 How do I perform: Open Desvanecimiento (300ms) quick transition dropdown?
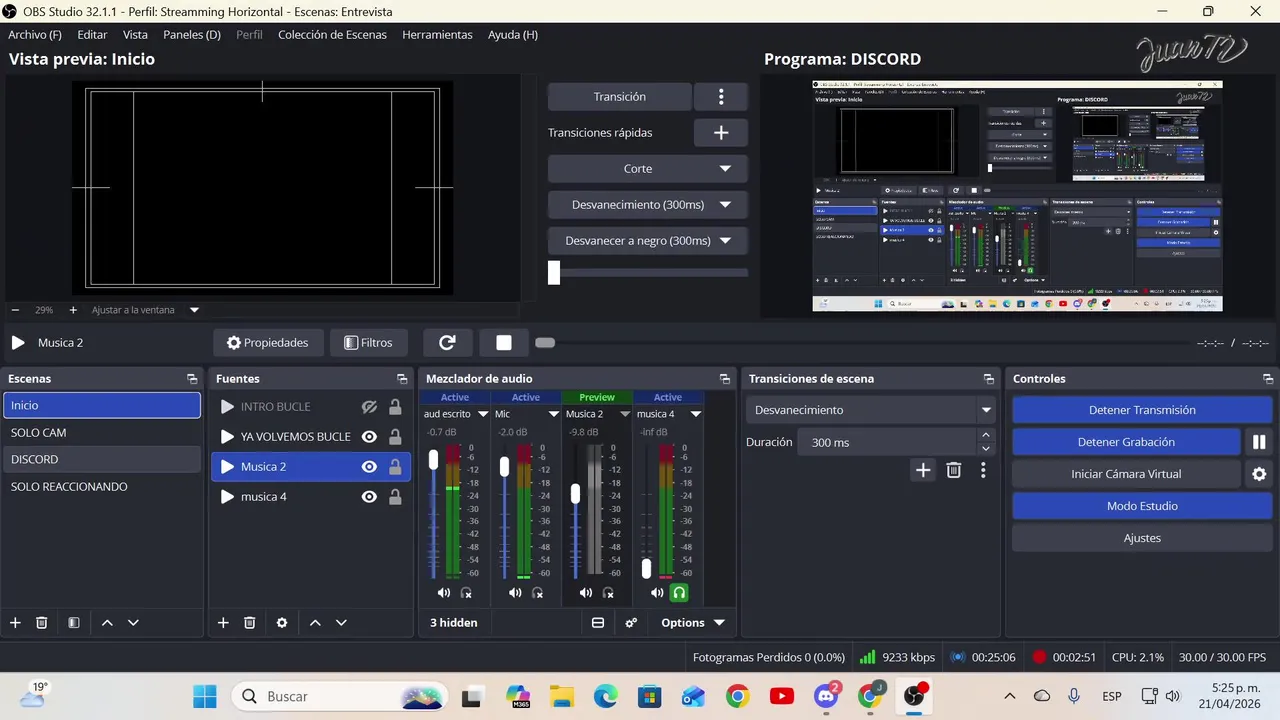(648, 205)
